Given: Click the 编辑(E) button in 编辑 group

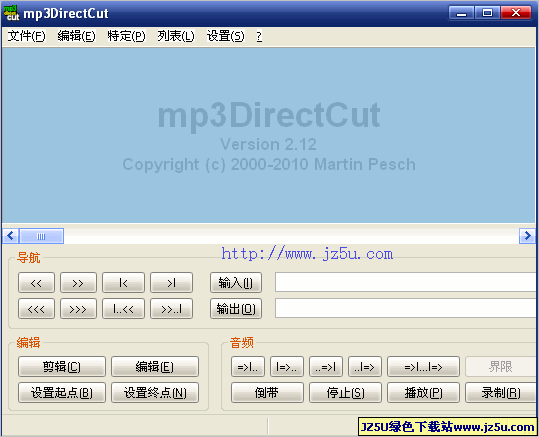Looking at the screenshot, I should click(x=155, y=367).
